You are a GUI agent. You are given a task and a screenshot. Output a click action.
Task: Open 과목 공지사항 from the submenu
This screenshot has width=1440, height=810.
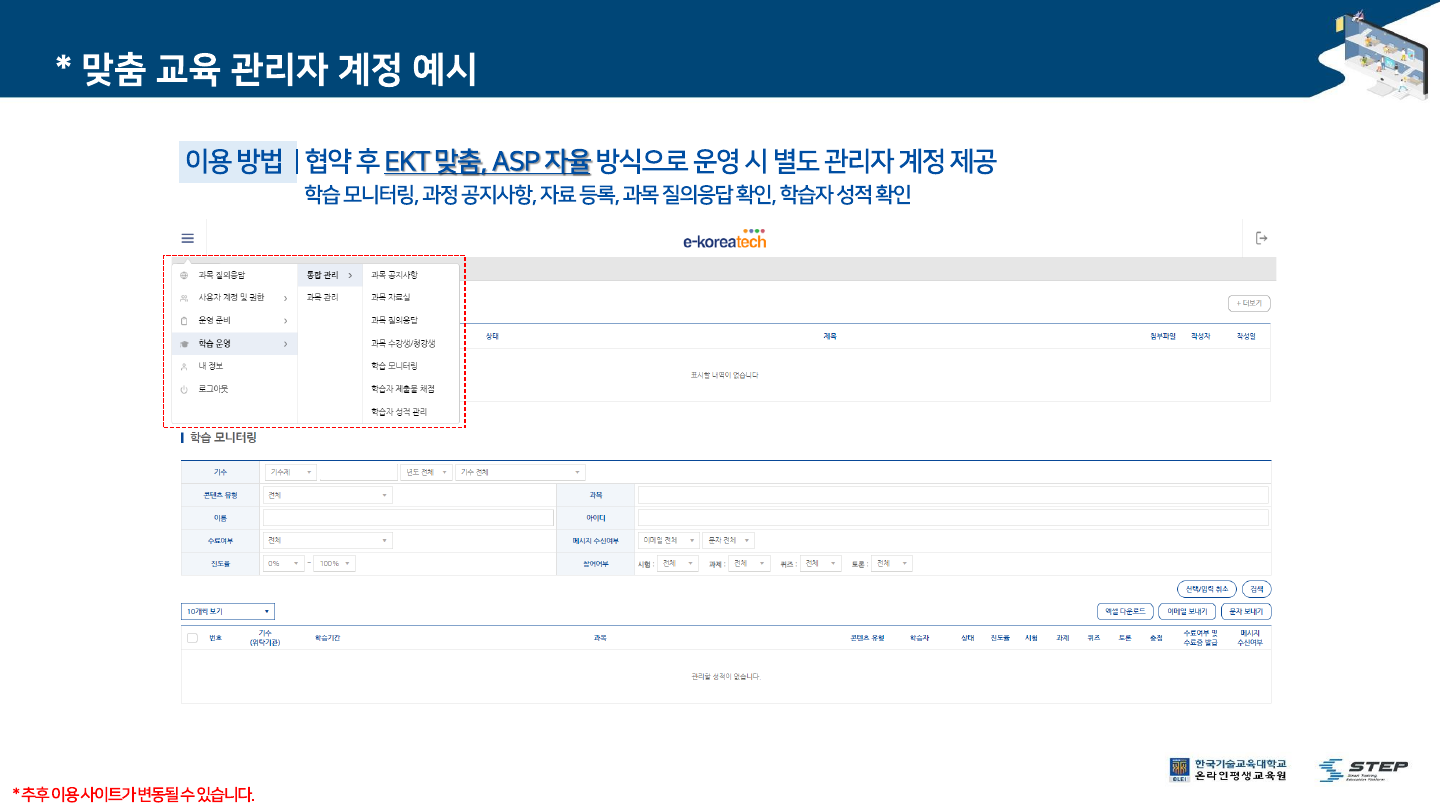click(394, 275)
